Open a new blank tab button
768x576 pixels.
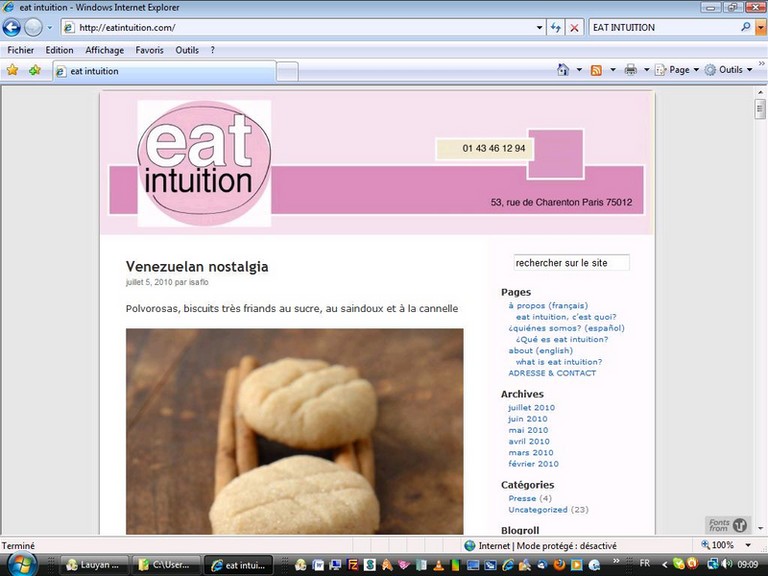(x=287, y=72)
